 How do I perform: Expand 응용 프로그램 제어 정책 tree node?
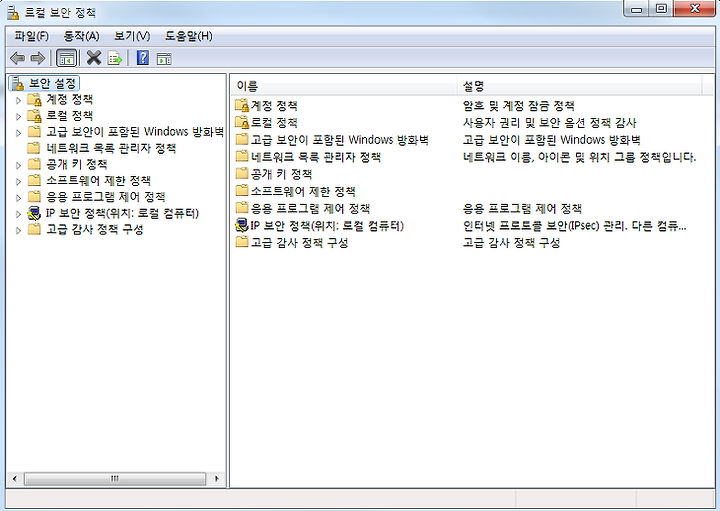coord(18,198)
